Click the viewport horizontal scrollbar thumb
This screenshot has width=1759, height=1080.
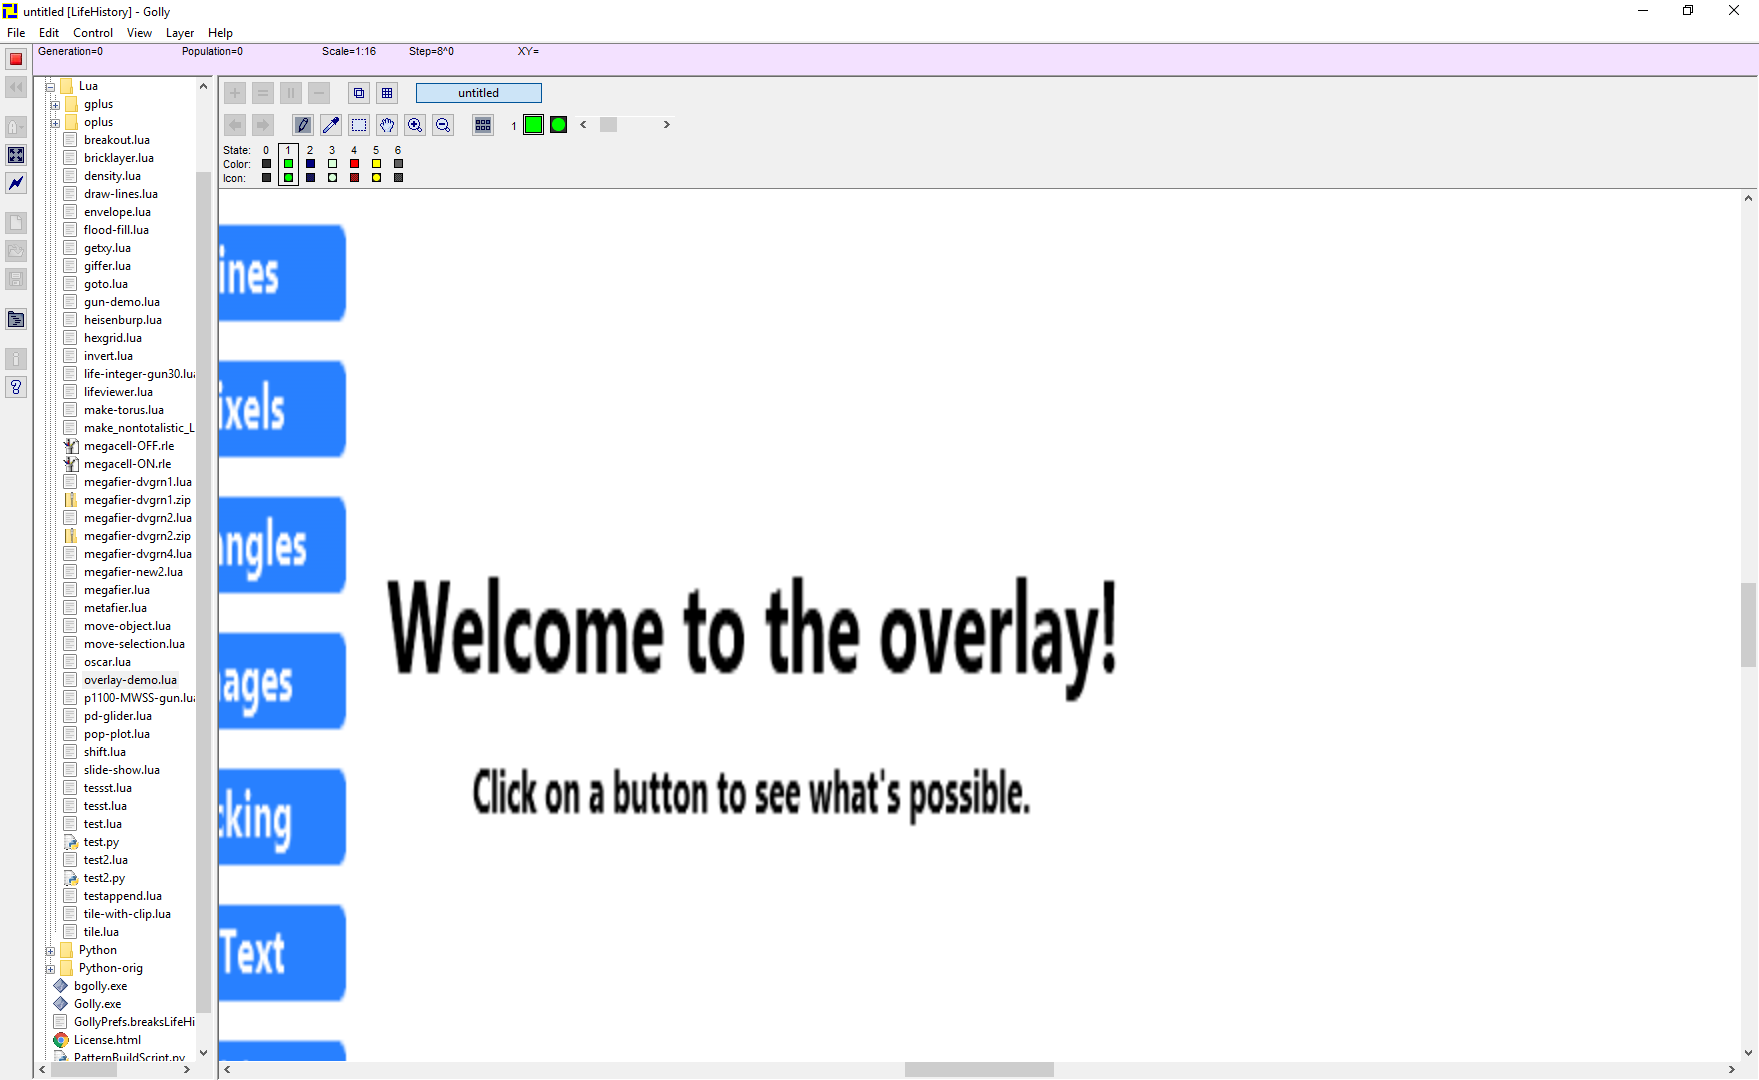979,1069
